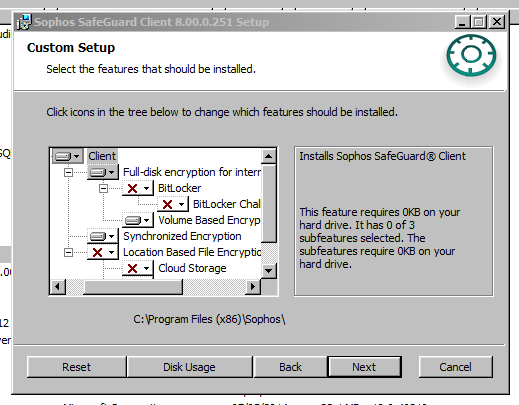The height and width of the screenshot is (405, 519).
Task: Open Full-disk encryption feature state dropdown
Action: tap(103, 172)
